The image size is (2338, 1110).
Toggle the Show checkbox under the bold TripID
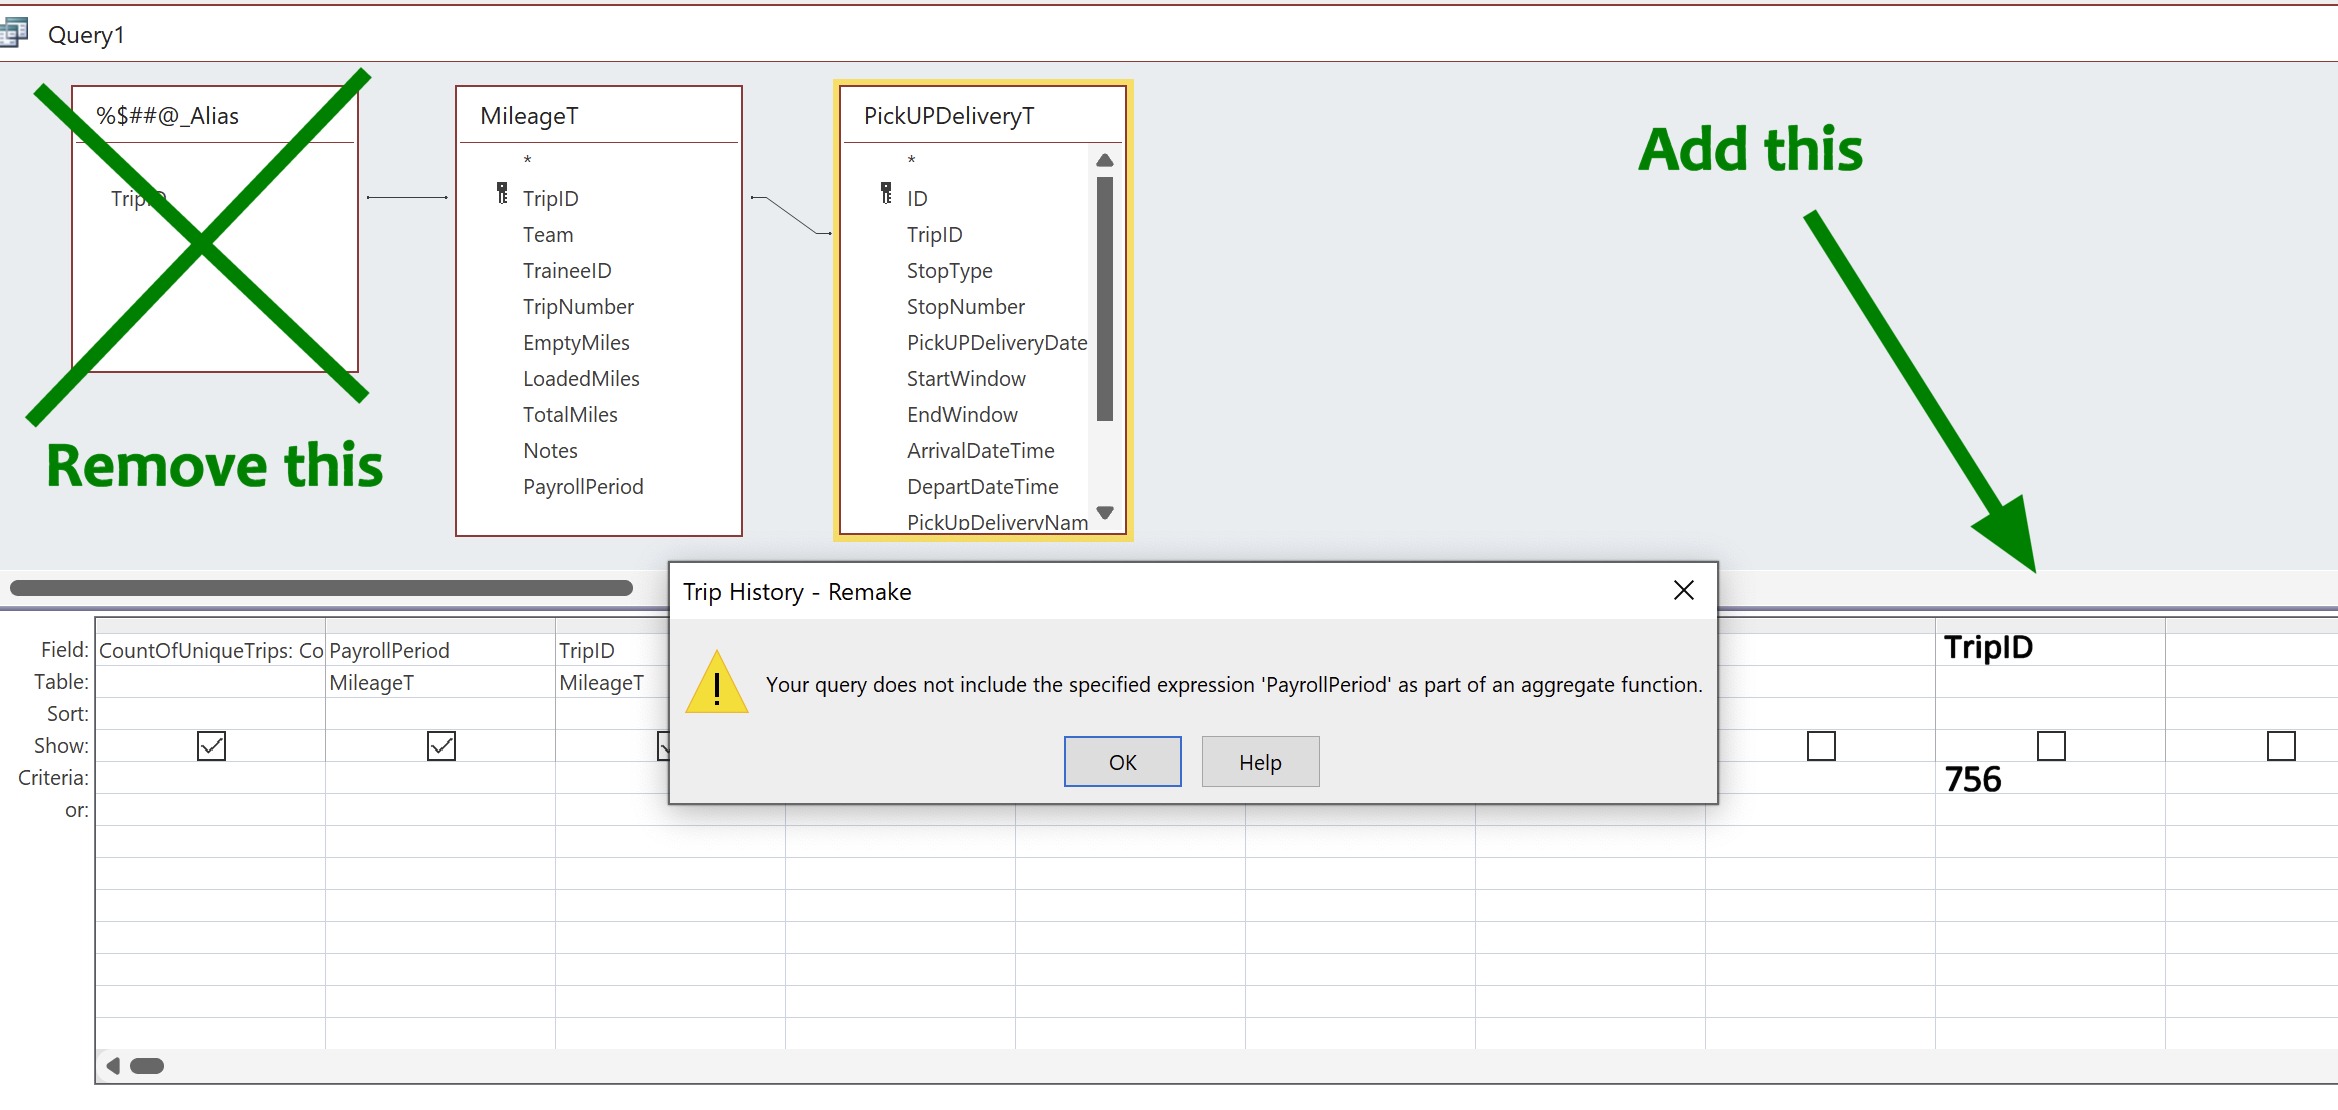point(2051,746)
